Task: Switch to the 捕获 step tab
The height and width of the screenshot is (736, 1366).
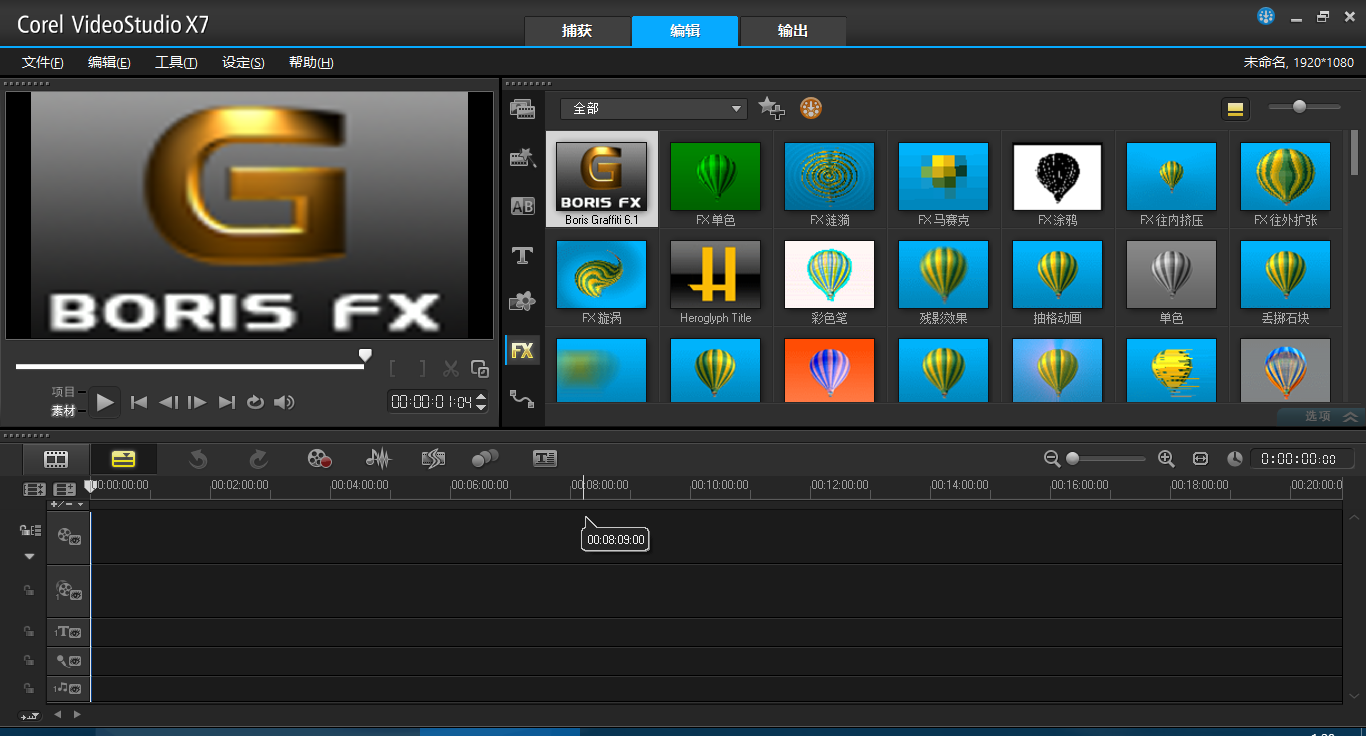Action: coord(577,31)
